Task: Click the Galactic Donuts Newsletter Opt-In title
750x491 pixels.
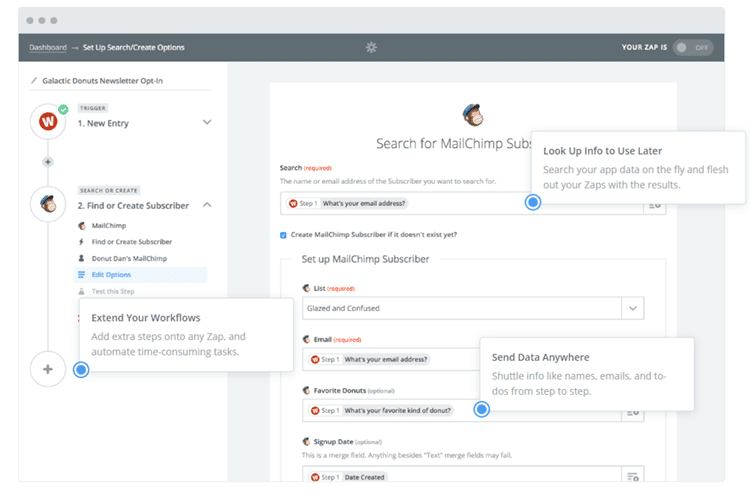Action: click(x=102, y=81)
